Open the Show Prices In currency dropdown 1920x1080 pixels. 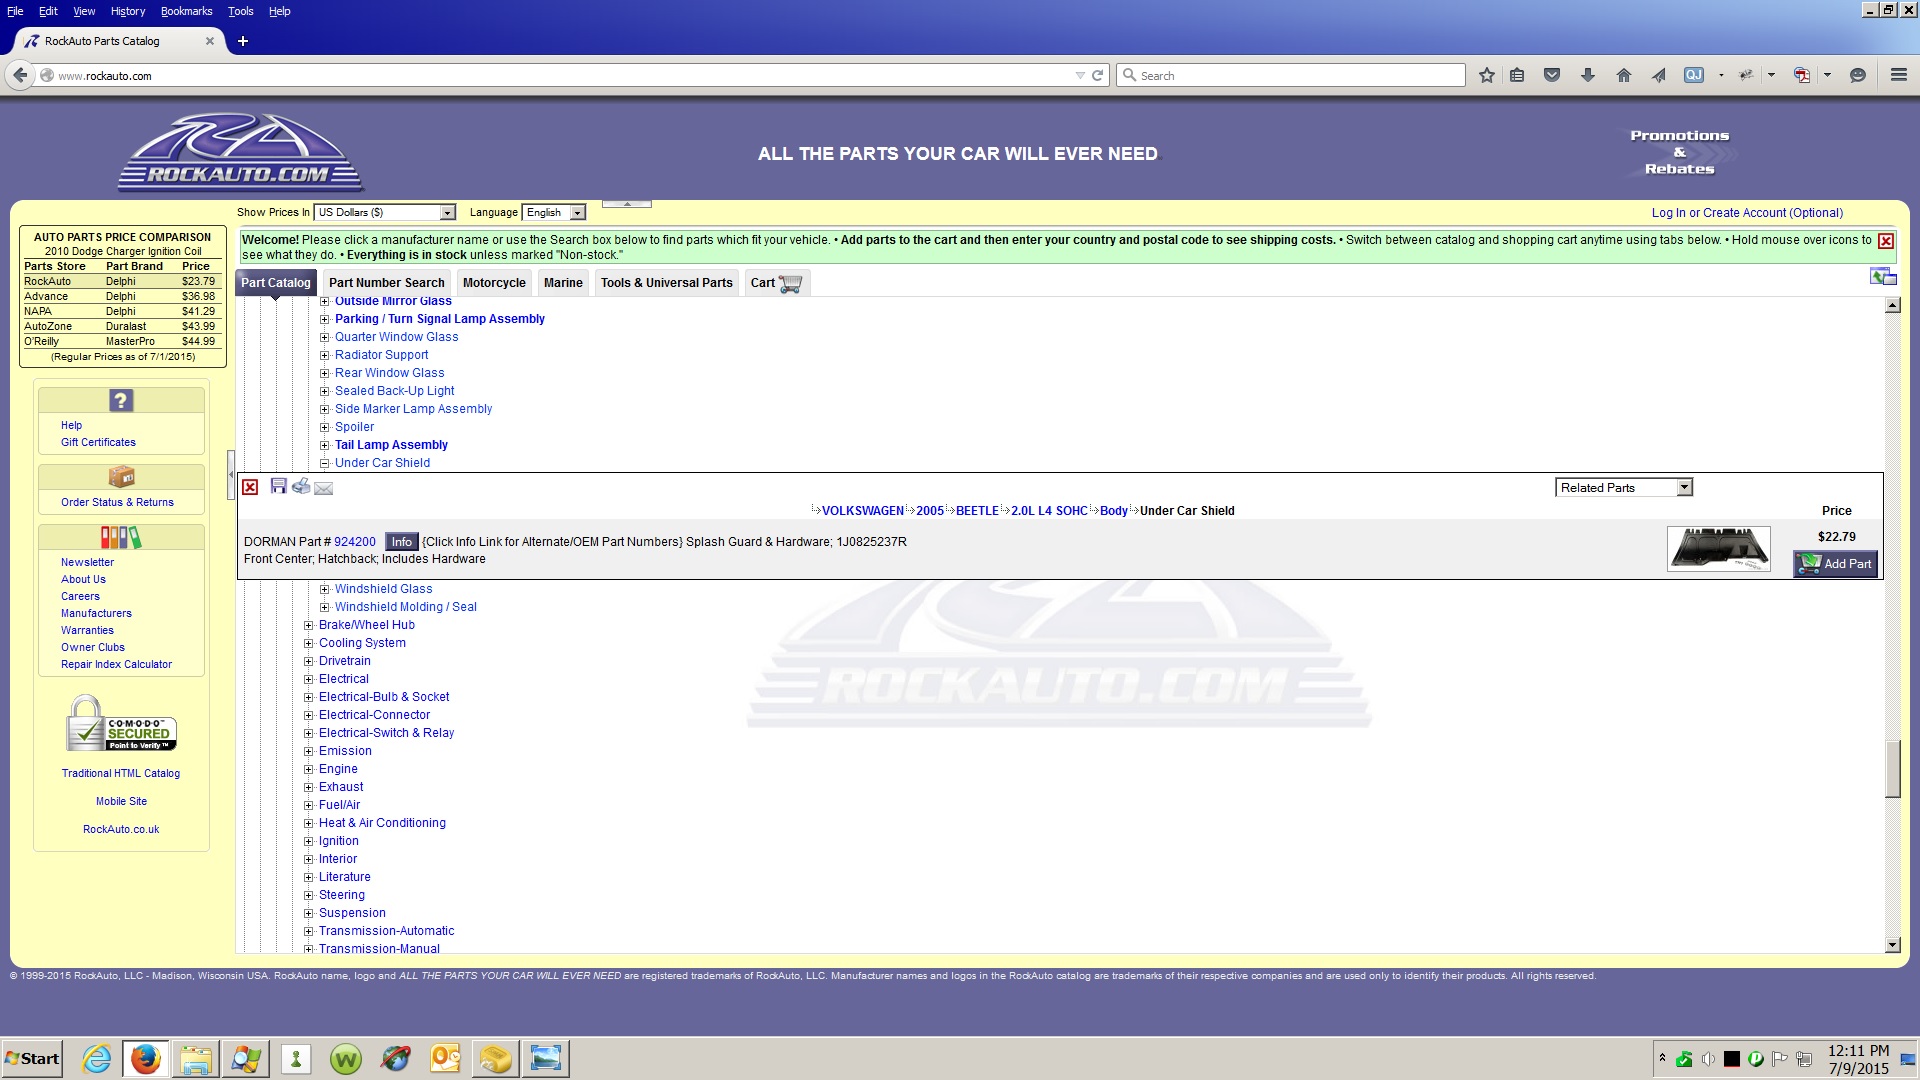[x=385, y=212]
